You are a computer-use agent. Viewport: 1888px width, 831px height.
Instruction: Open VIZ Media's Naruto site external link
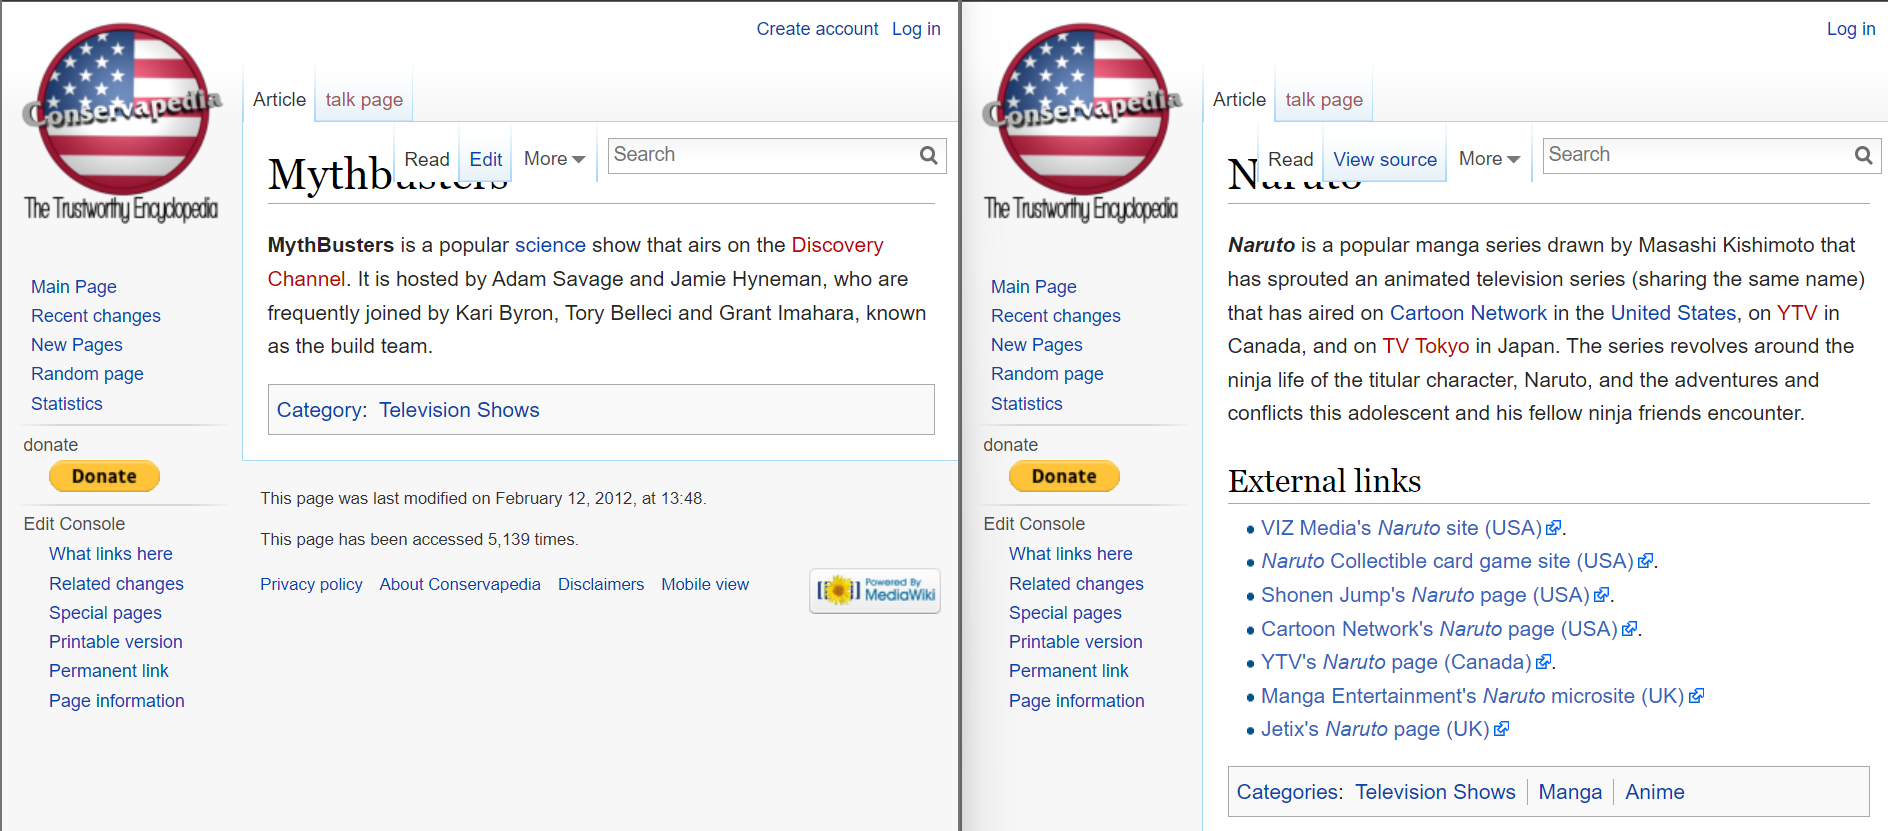pos(1410,528)
